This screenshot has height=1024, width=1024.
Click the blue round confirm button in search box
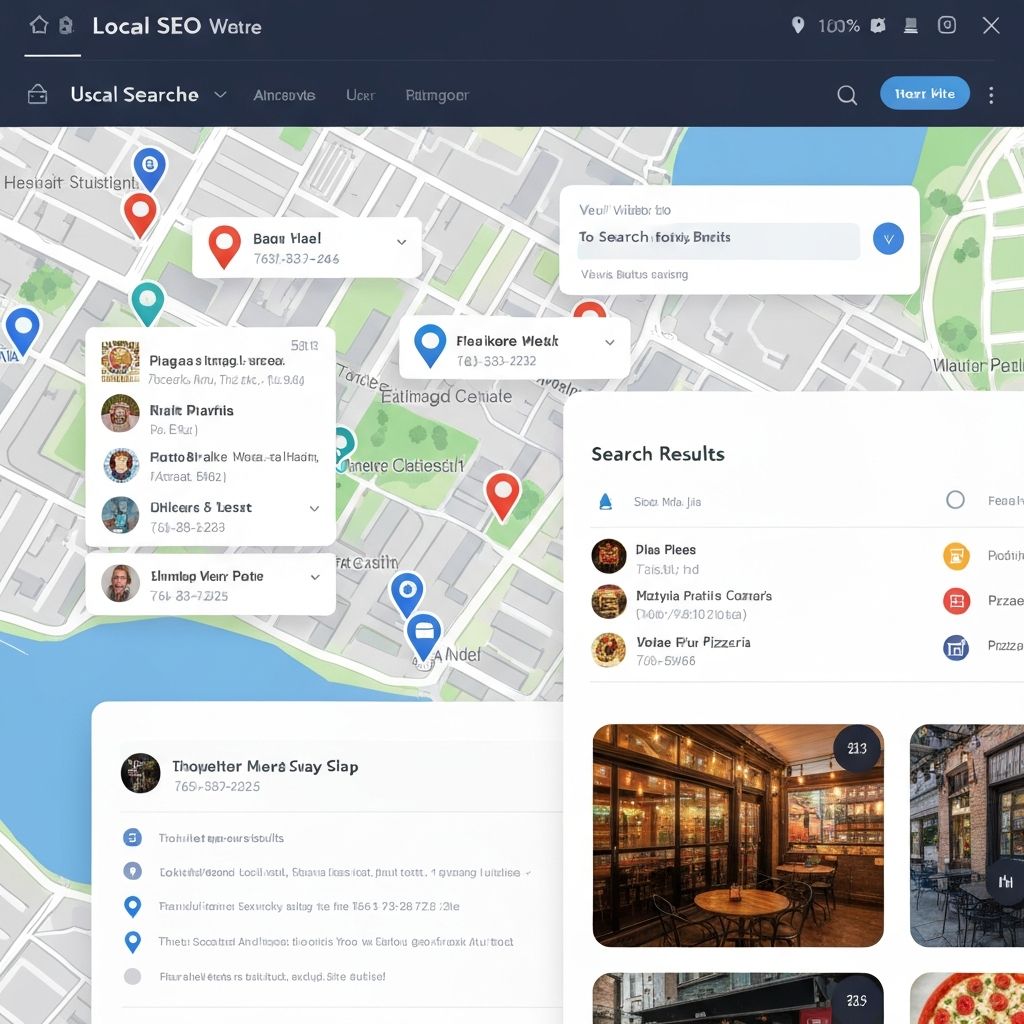pos(888,238)
